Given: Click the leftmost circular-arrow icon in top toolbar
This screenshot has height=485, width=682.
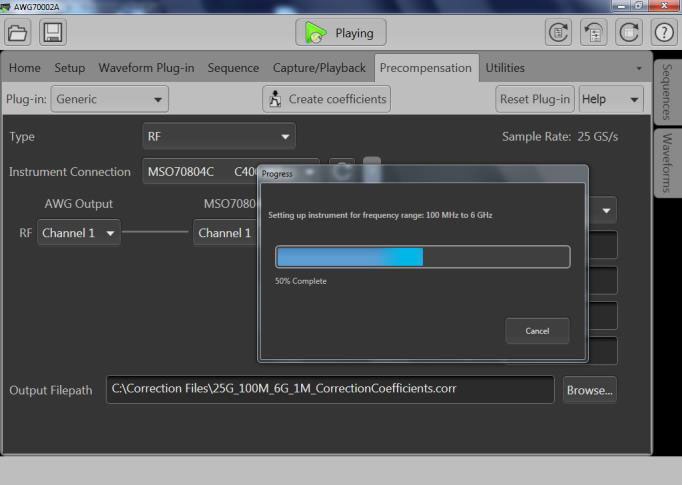Looking at the screenshot, I should point(558,32).
